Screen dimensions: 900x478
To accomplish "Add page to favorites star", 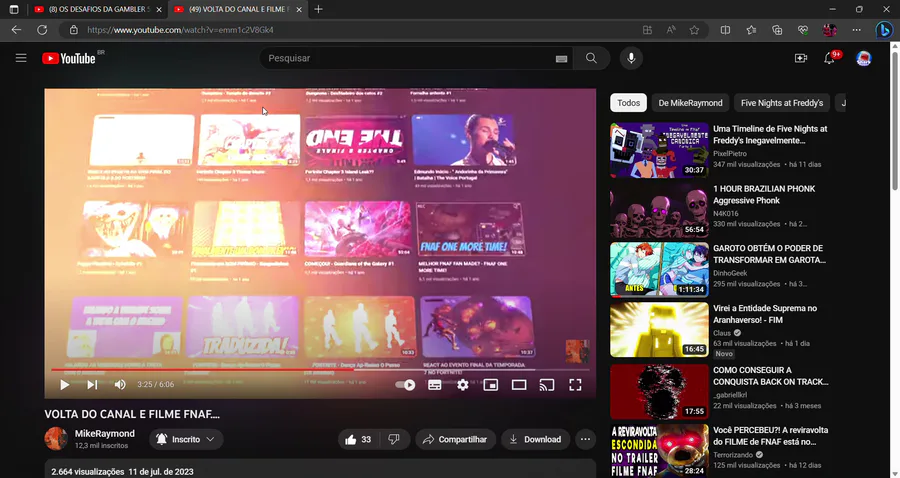I will coord(694,30).
